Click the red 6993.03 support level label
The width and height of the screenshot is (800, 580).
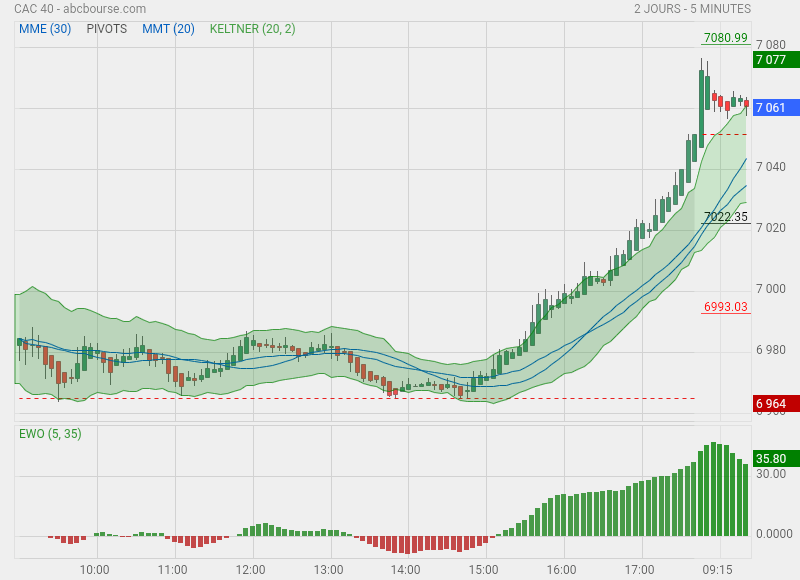[726, 307]
